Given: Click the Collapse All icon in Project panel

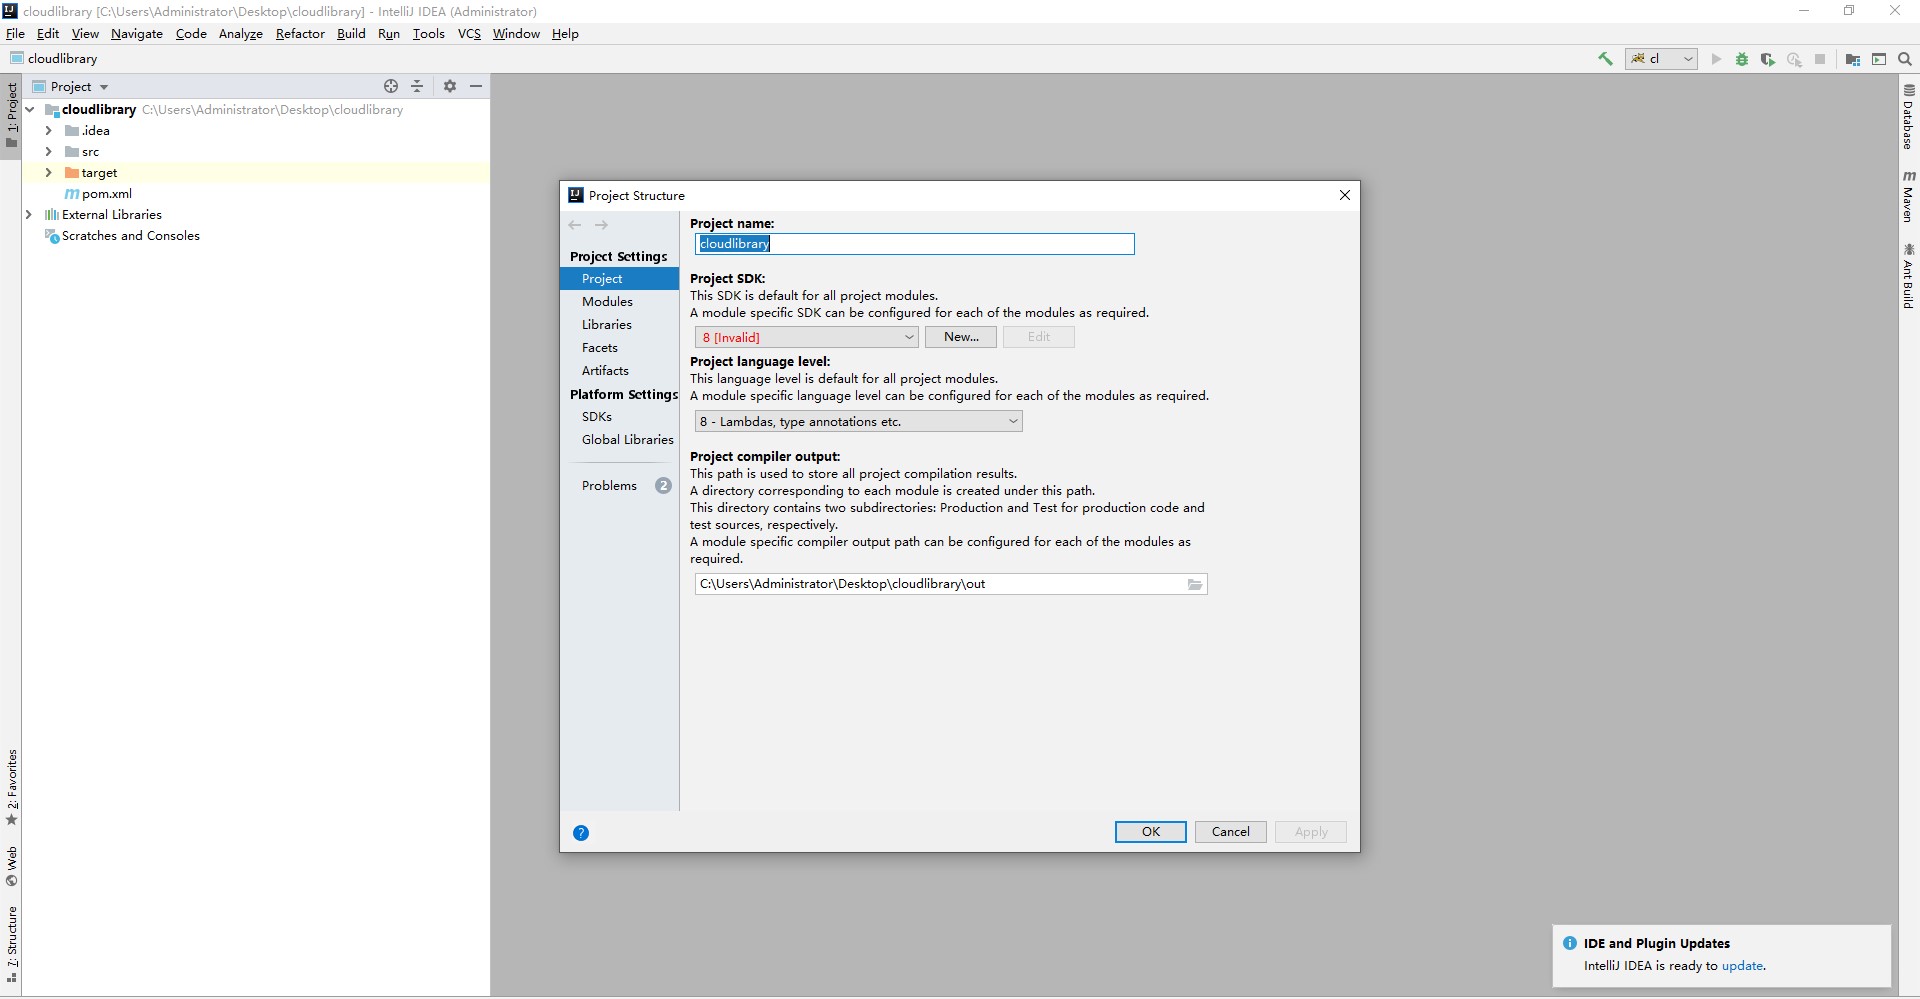Looking at the screenshot, I should coord(417,86).
